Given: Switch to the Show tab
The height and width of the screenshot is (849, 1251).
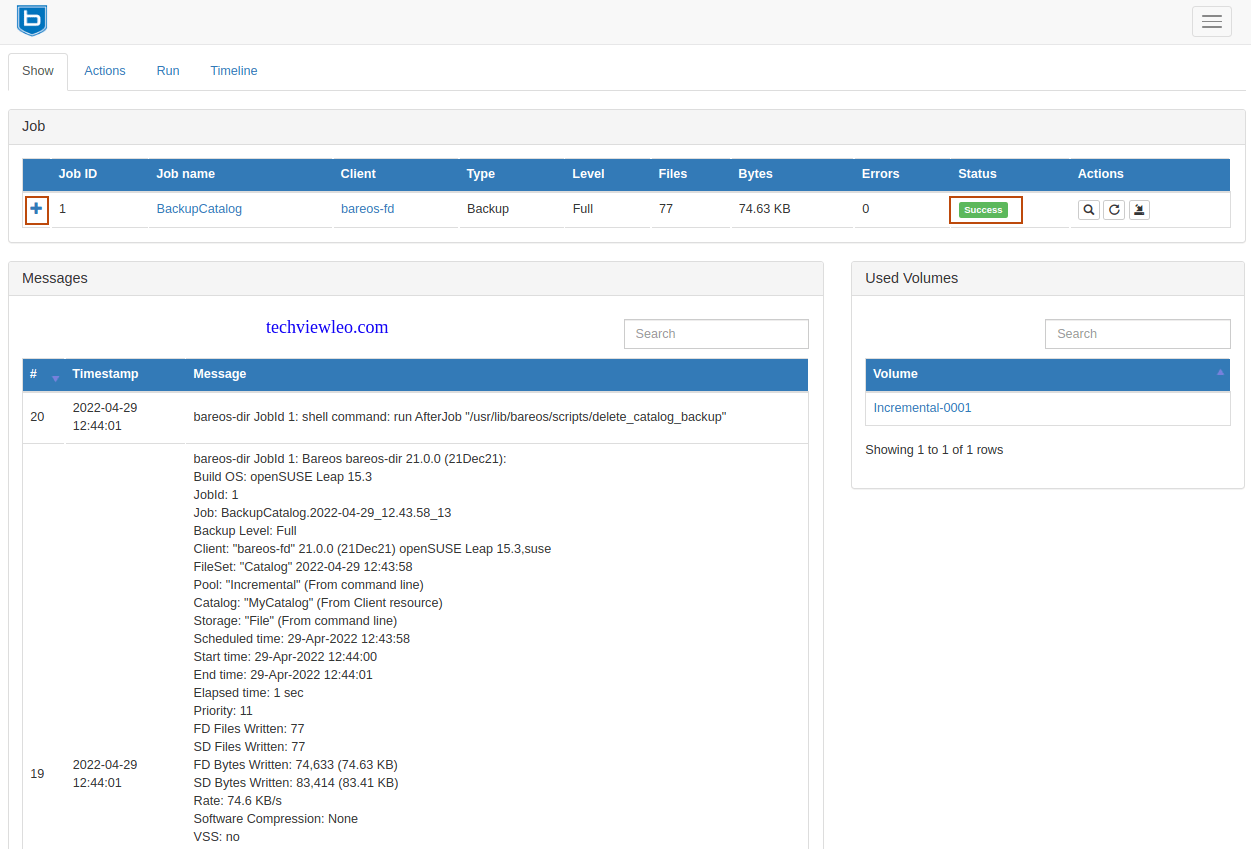Looking at the screenshot, I should [38, 71].
